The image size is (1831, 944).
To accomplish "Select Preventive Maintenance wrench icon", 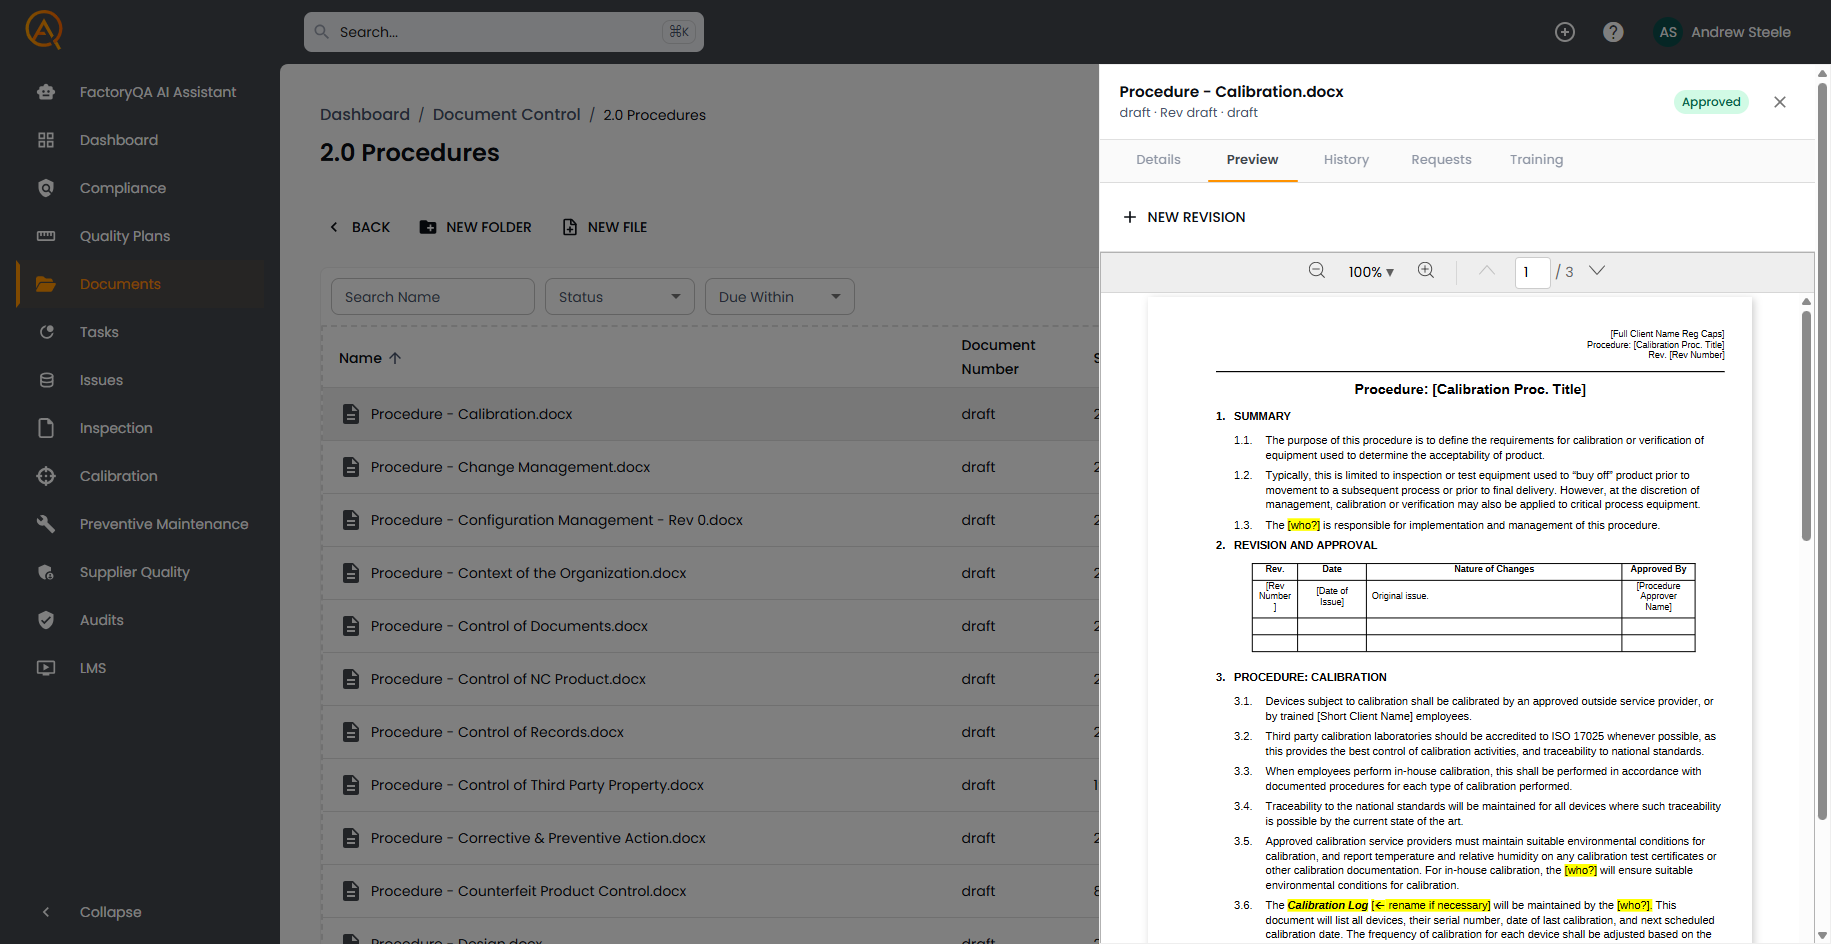I will click(x=46, y=524).
